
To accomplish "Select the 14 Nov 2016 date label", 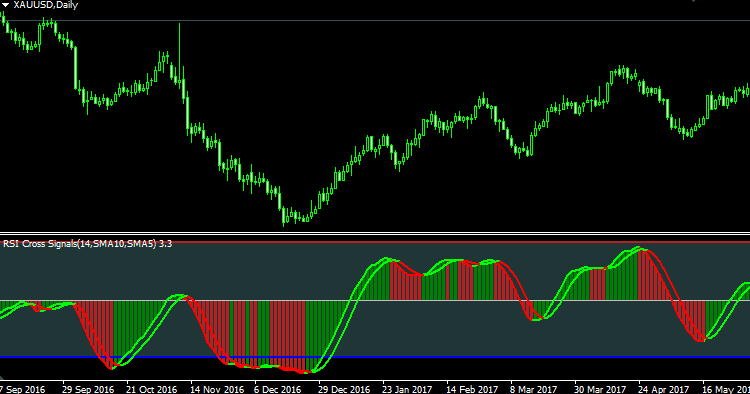I will 217,389.
